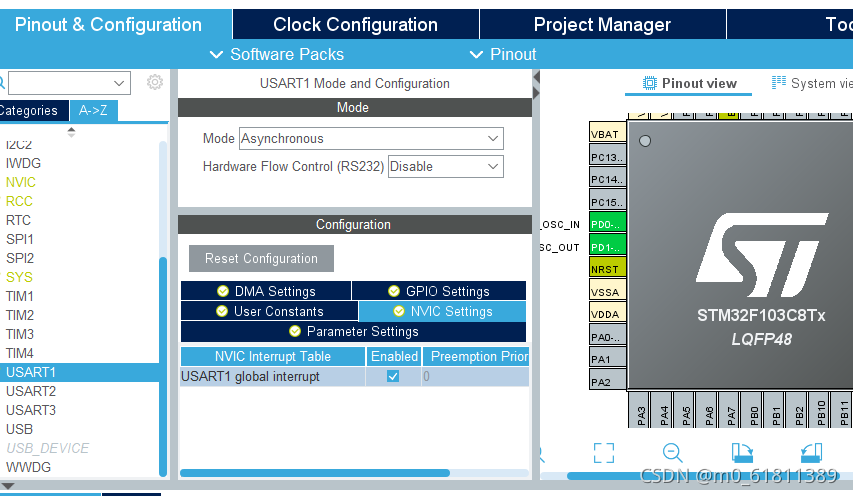This screenshot has height=496, width=853.
Task: Select USB in the peripheral list
Action: tap(19, 429)
